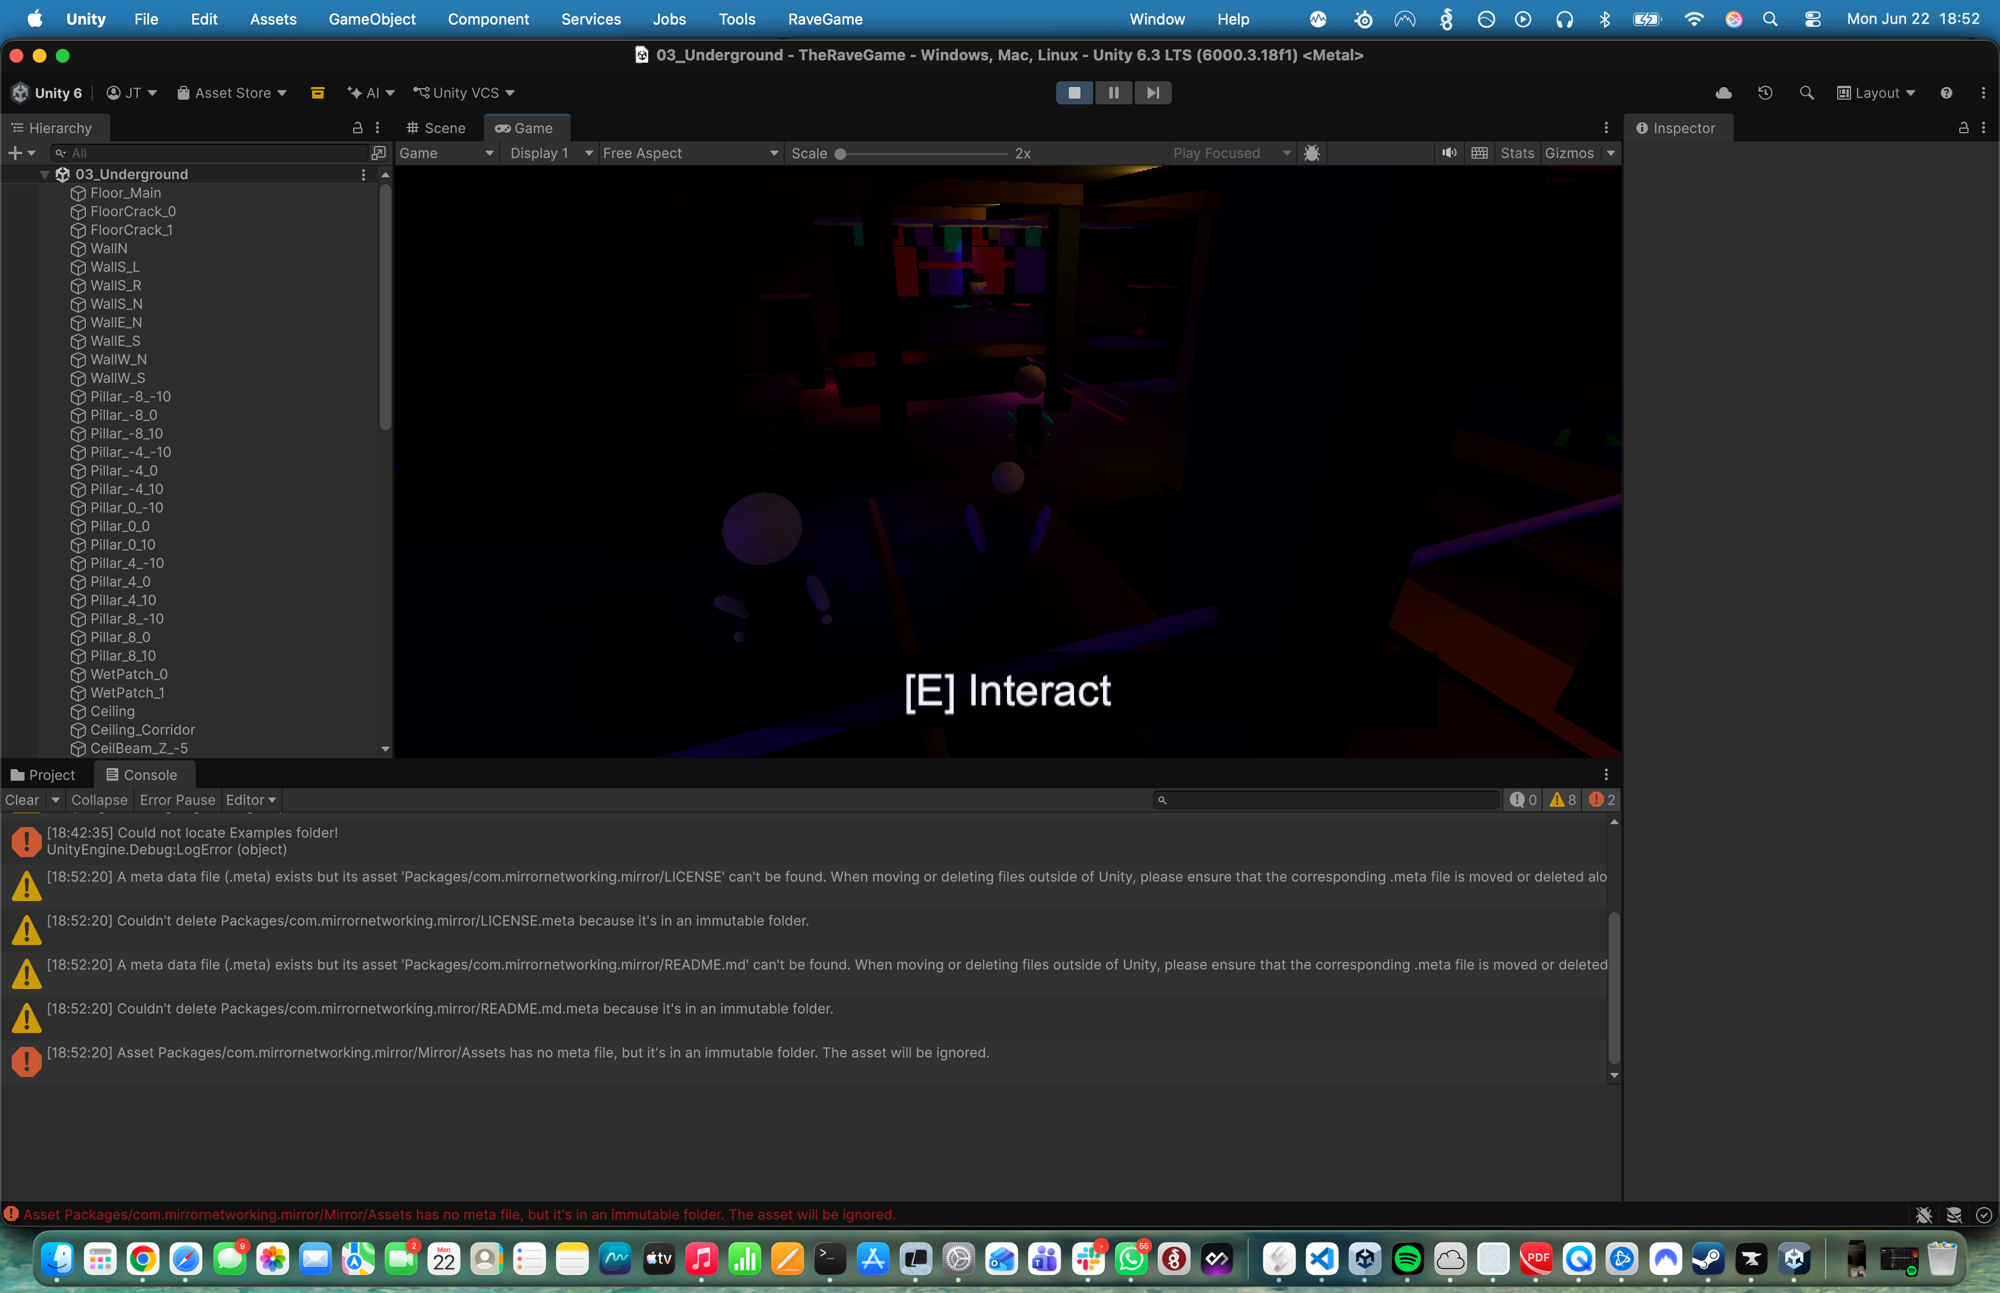
Task: Collapse the 03_Underground scene tree
Action: pos(44,175)
